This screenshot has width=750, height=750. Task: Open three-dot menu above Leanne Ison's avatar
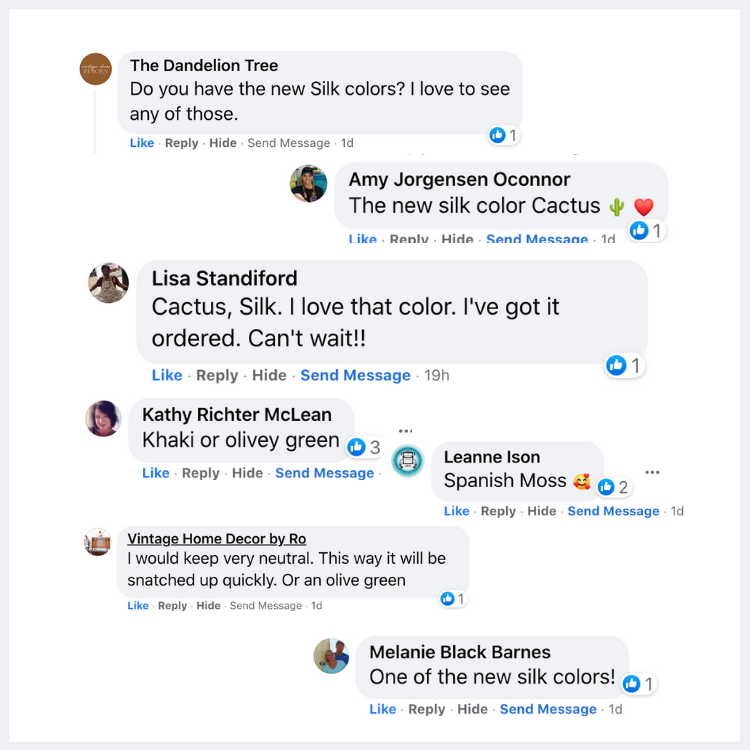coord(405,432)
